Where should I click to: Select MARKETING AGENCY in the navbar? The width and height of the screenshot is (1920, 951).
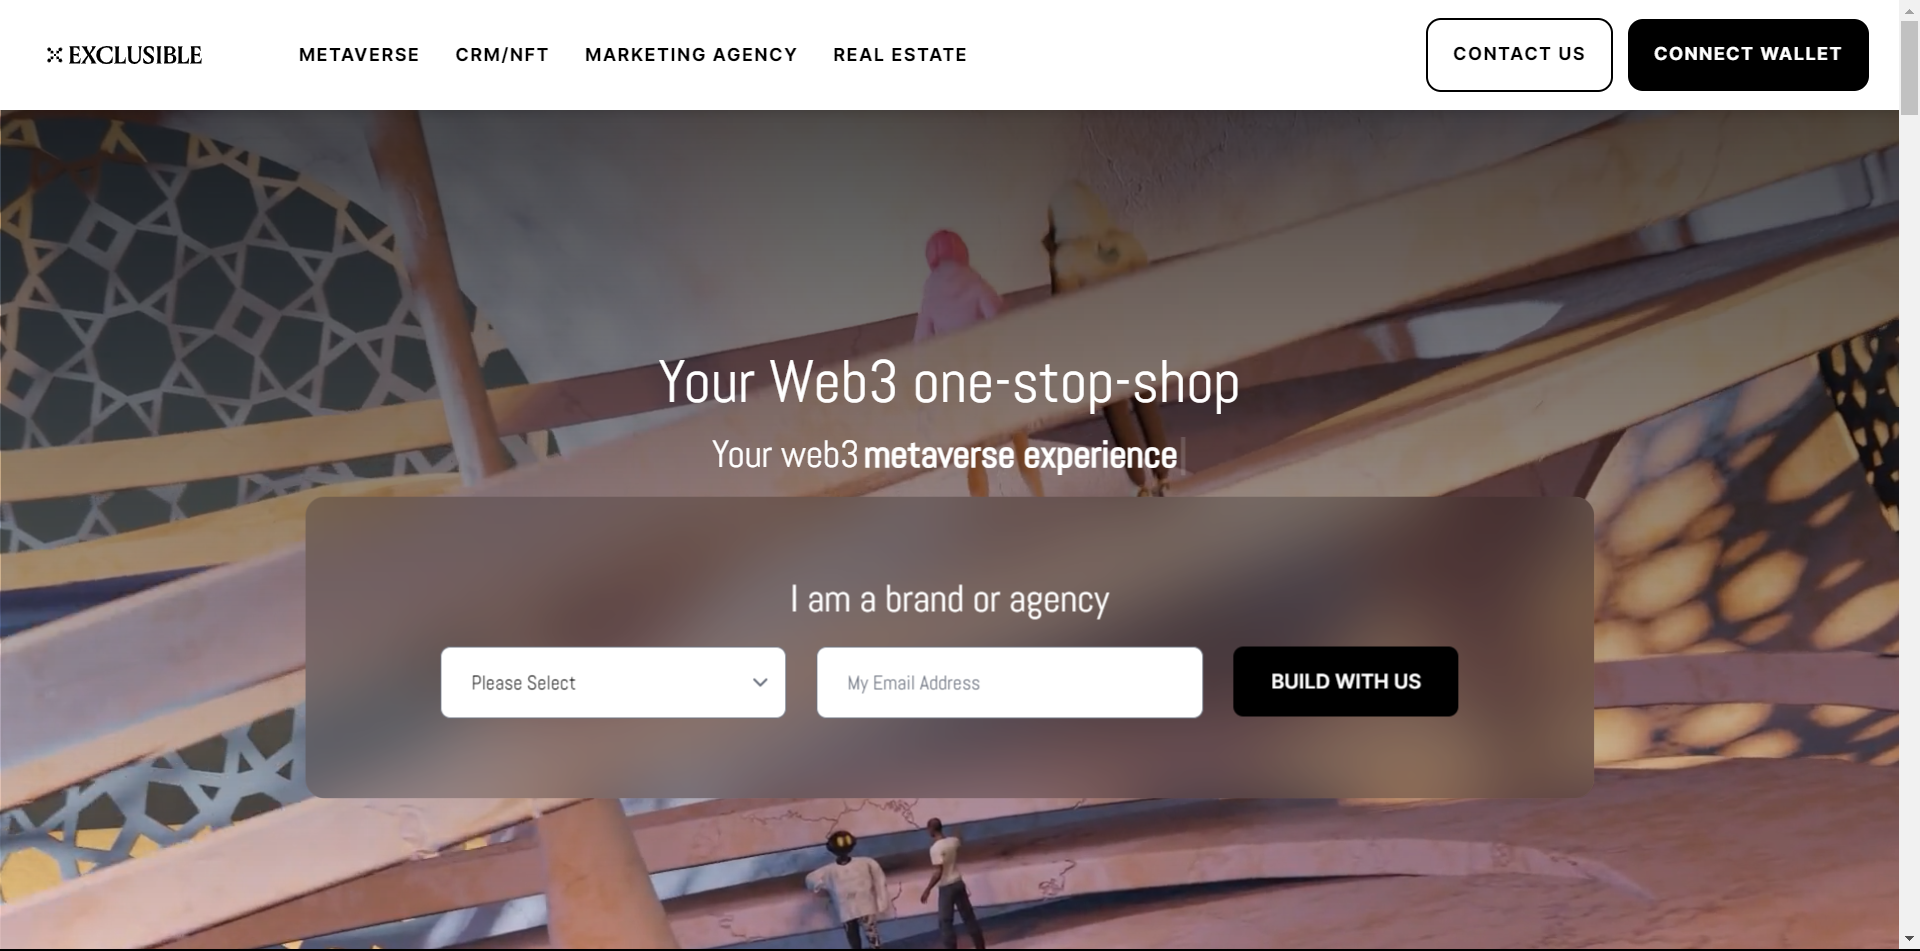click(691, 55)
